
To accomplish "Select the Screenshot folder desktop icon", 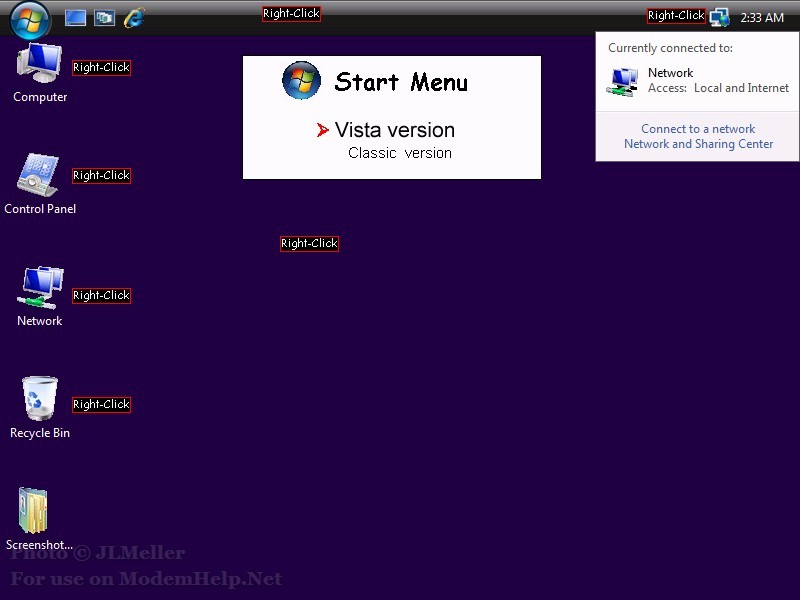I will pos(39,519).
